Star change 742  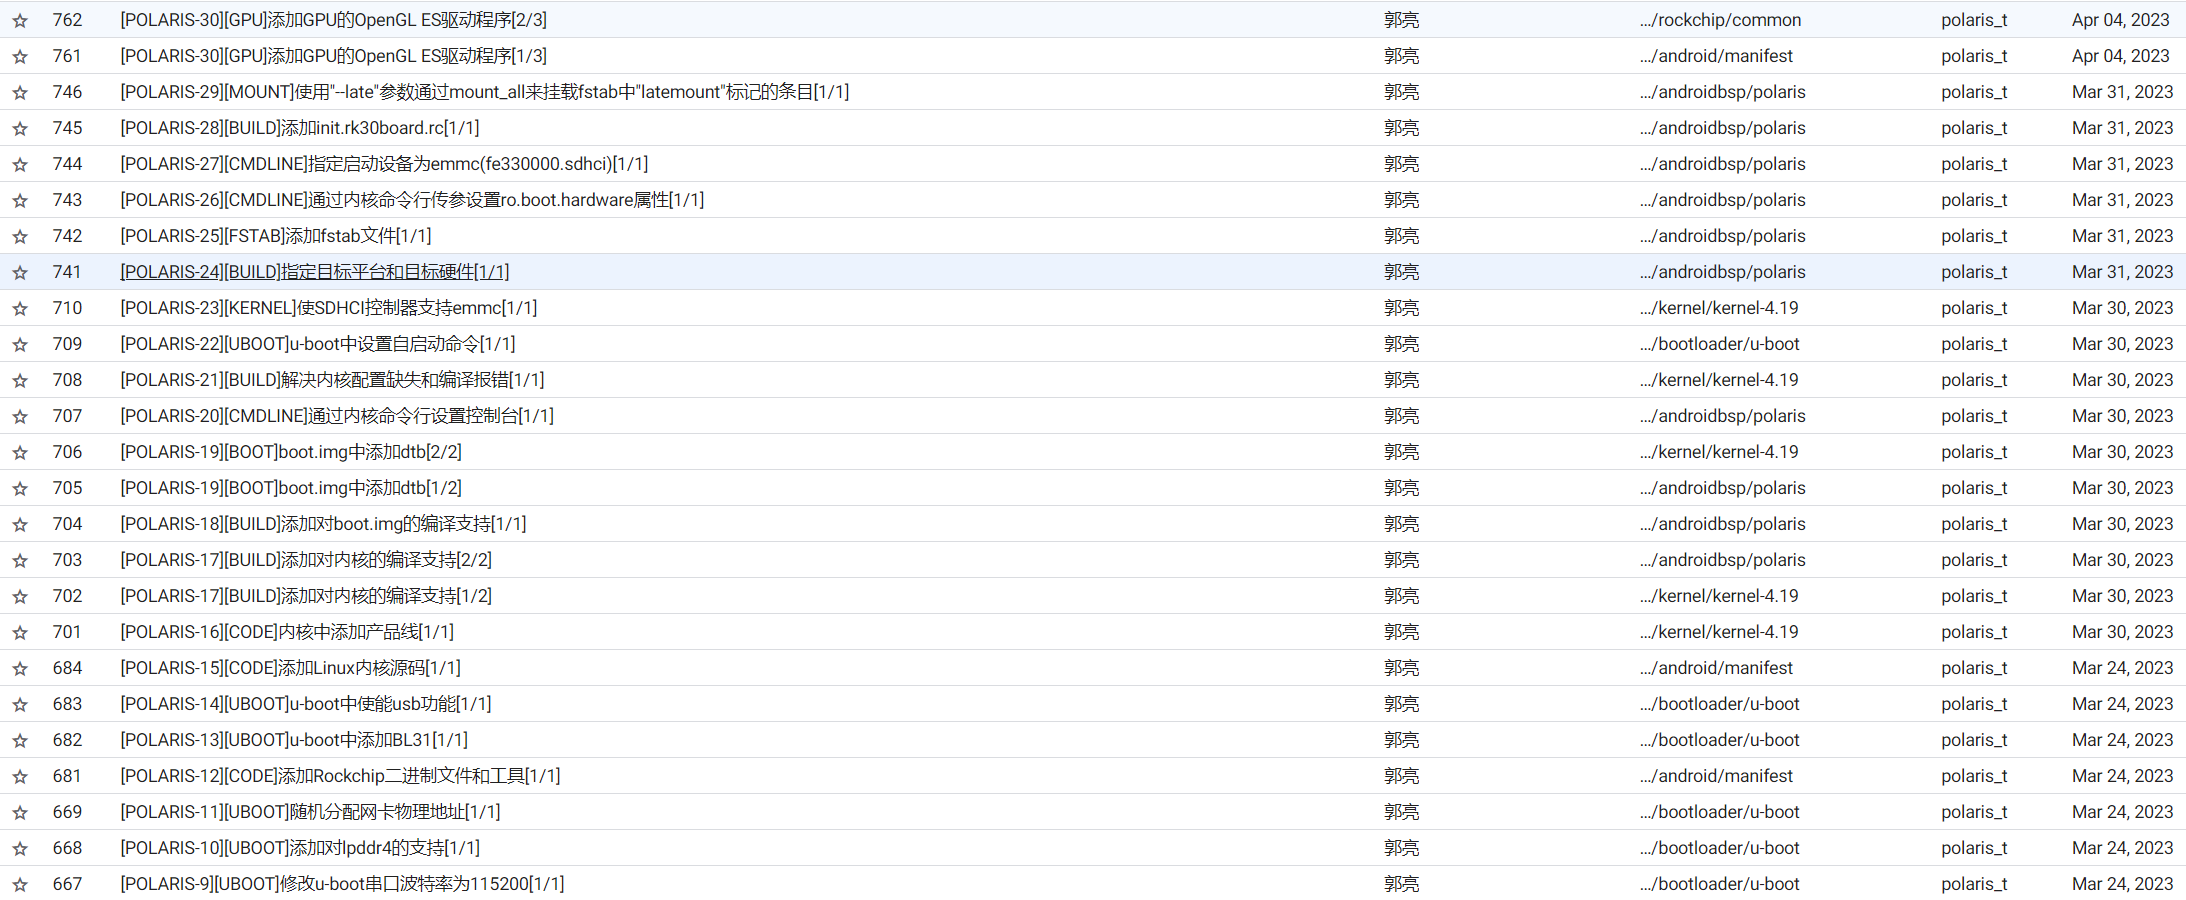[20, 236]
